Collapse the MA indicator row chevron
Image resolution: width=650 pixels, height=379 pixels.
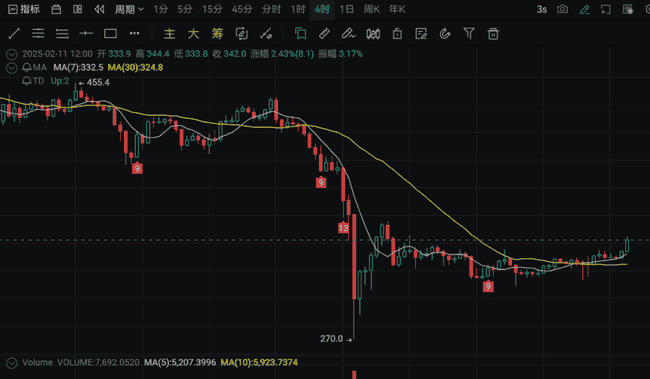(x=12, y=68)
